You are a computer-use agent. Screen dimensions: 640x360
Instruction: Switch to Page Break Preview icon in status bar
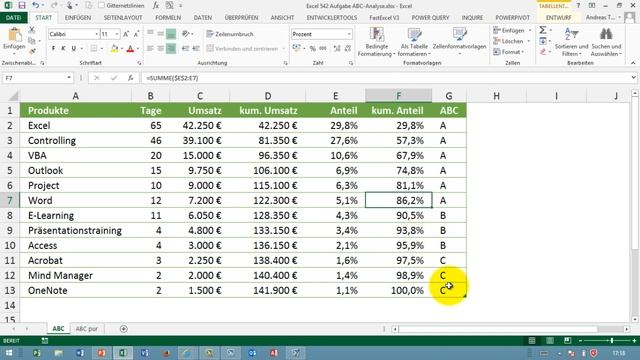(568, 340)
